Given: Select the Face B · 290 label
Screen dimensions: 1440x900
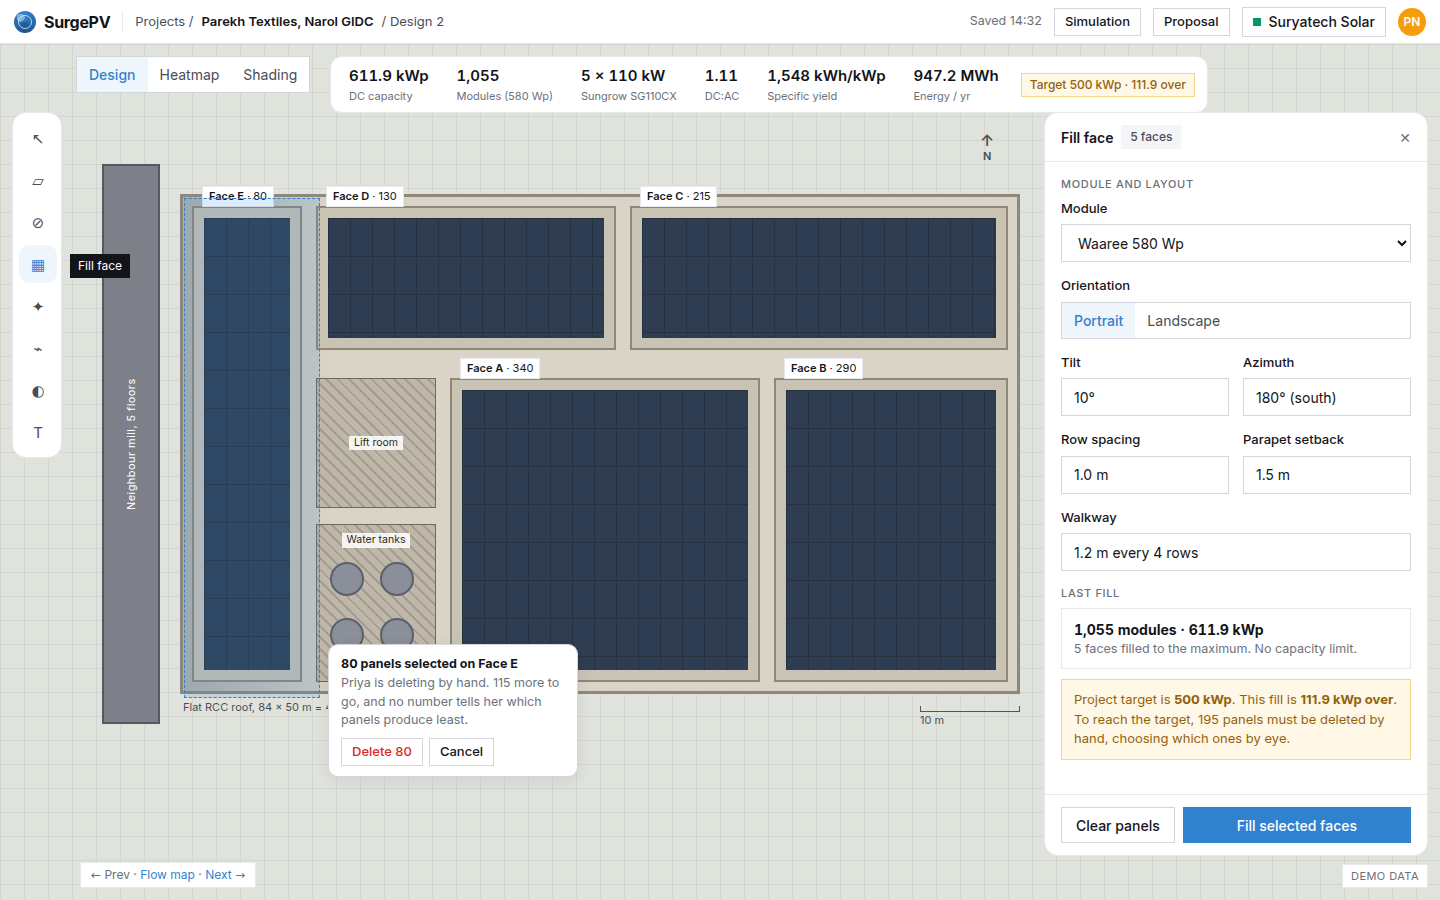Looking at the screenshot, I should [824, 368].
